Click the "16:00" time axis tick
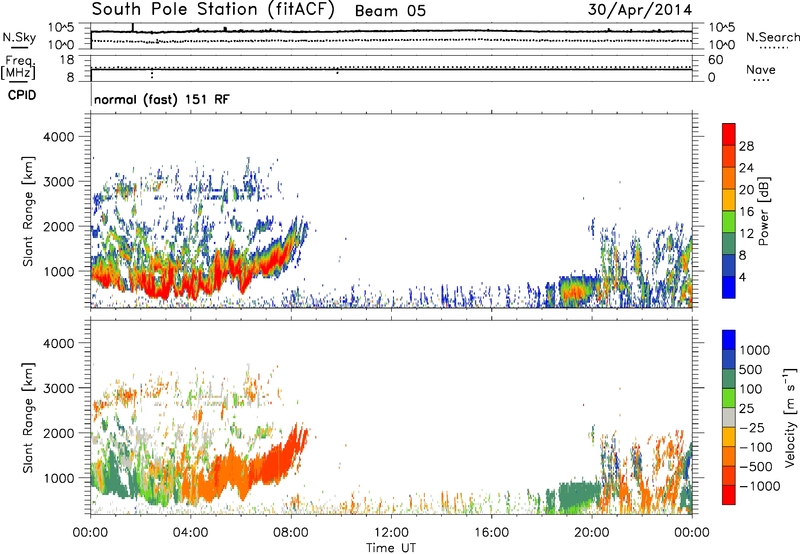800x554 pixels. 491,533
